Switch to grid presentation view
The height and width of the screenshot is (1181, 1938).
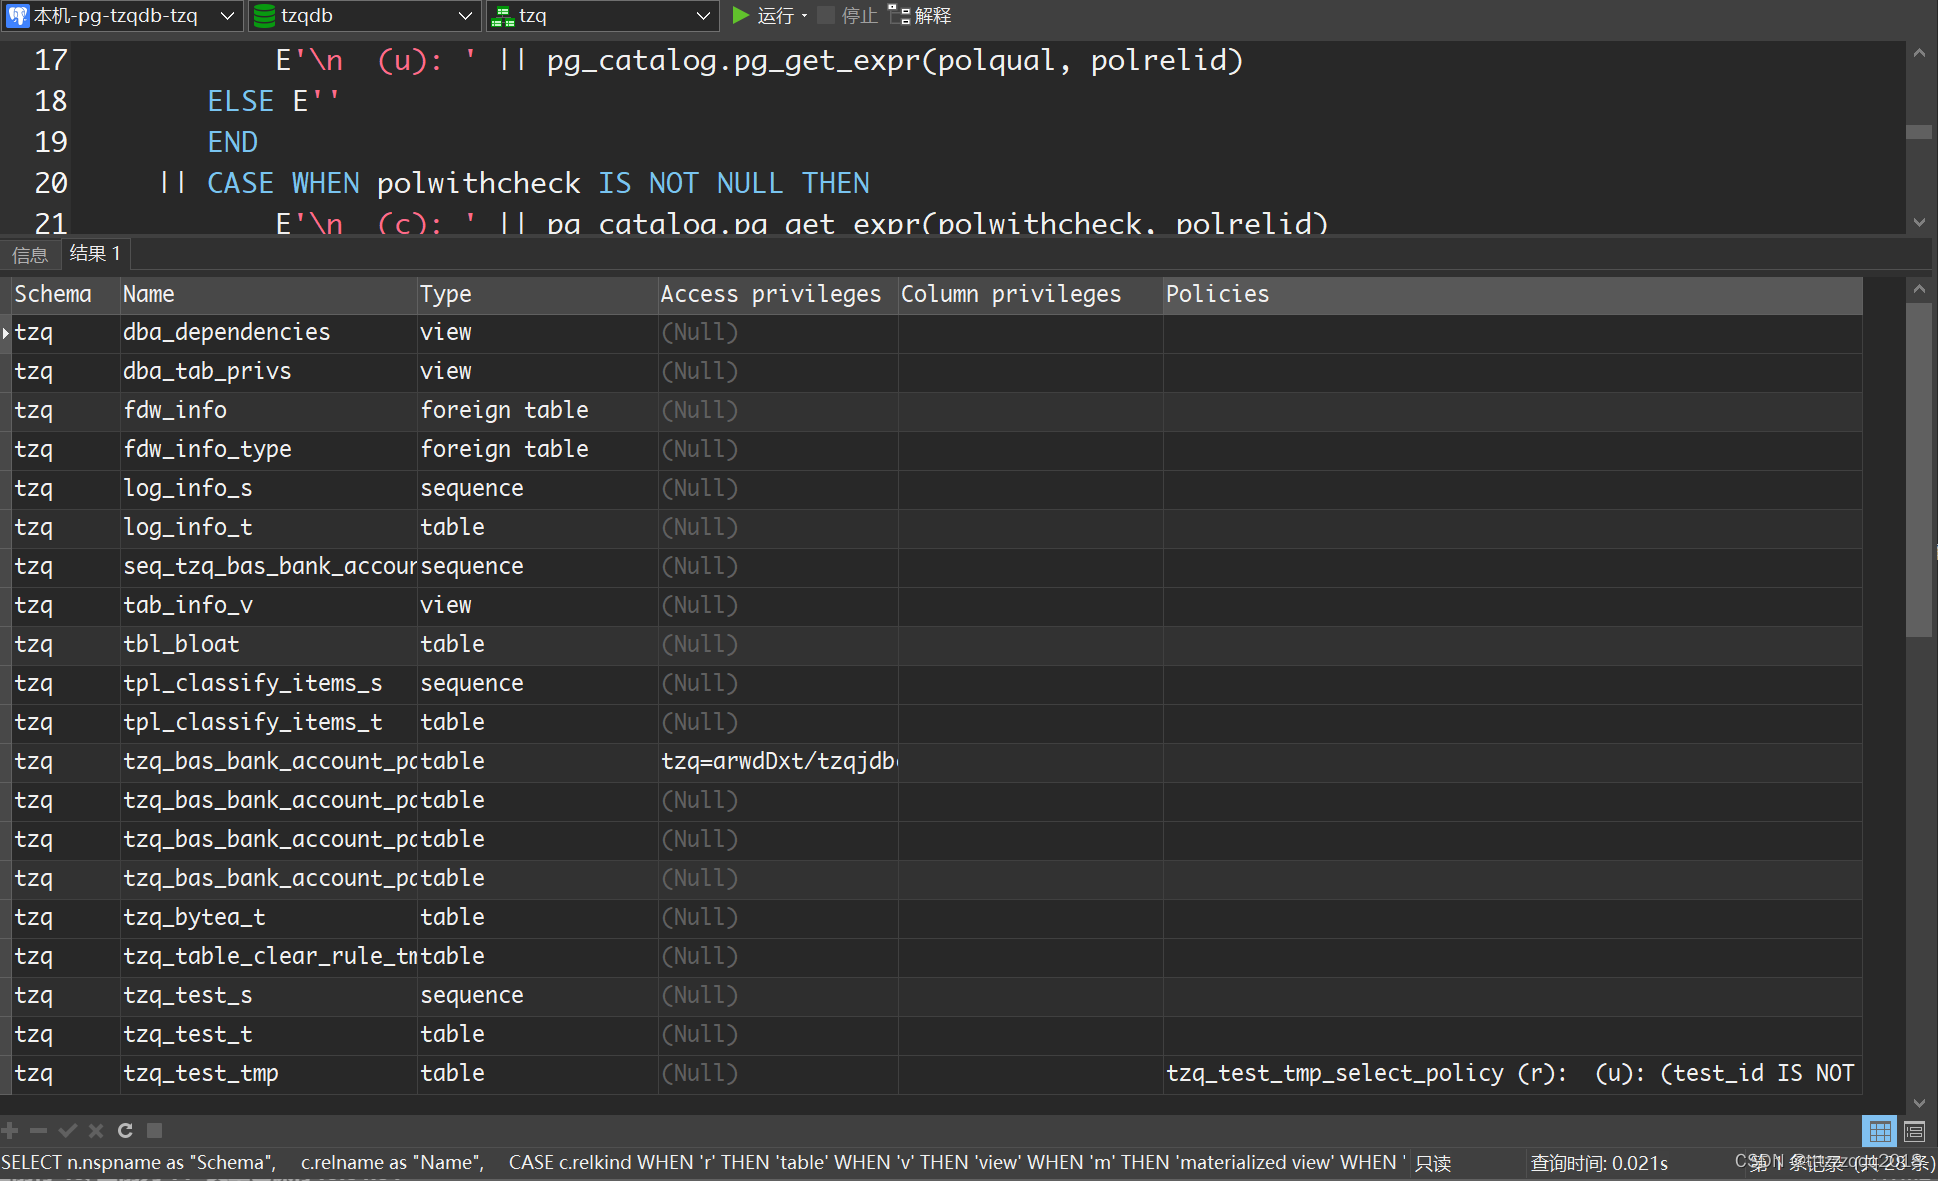(1880, 1130)
